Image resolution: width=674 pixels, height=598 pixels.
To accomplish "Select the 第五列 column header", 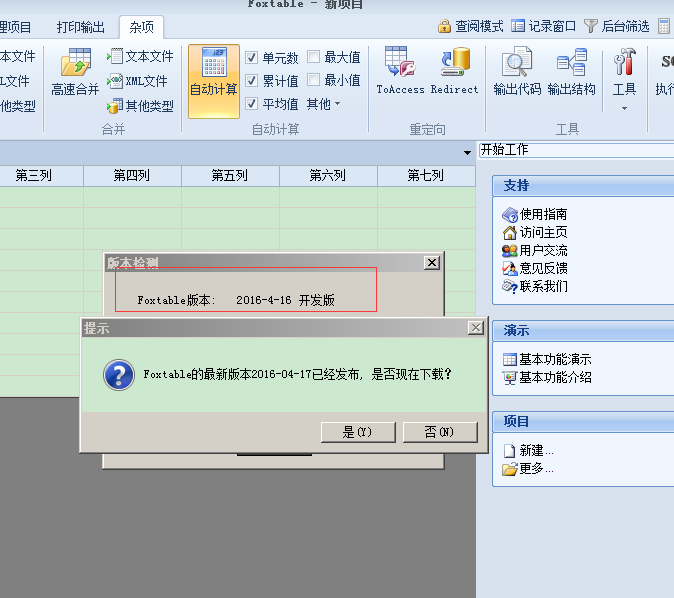I will (230, 175).
